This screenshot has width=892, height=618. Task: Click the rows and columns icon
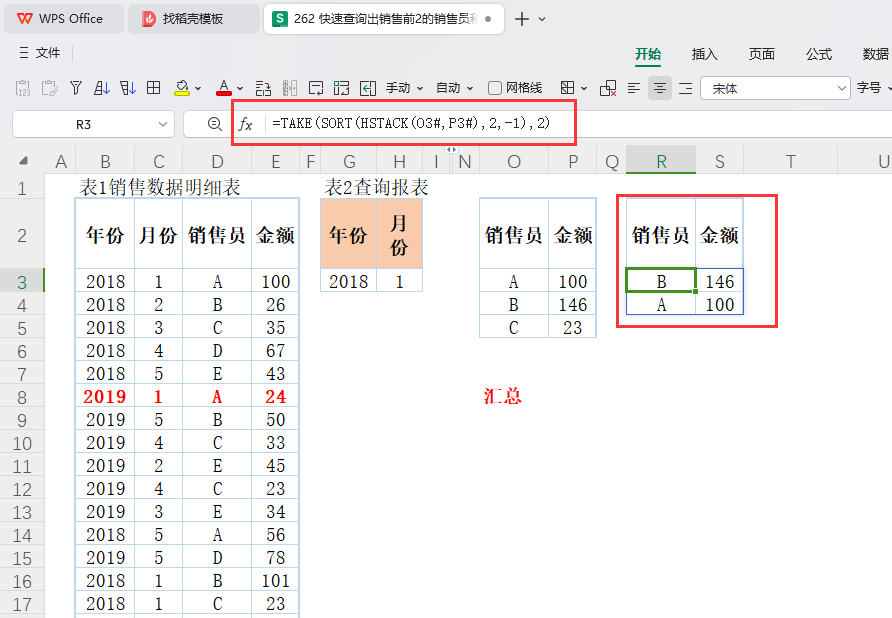coord(263,88)
